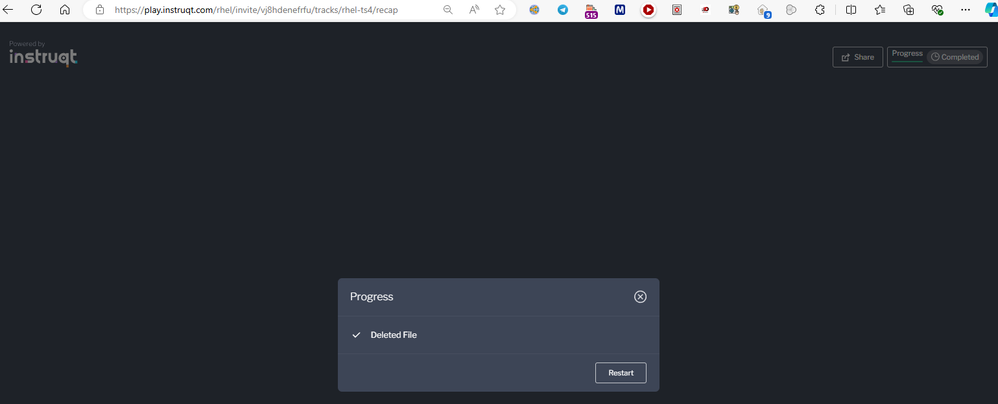Open Favorites list

[x=880, y=10]
